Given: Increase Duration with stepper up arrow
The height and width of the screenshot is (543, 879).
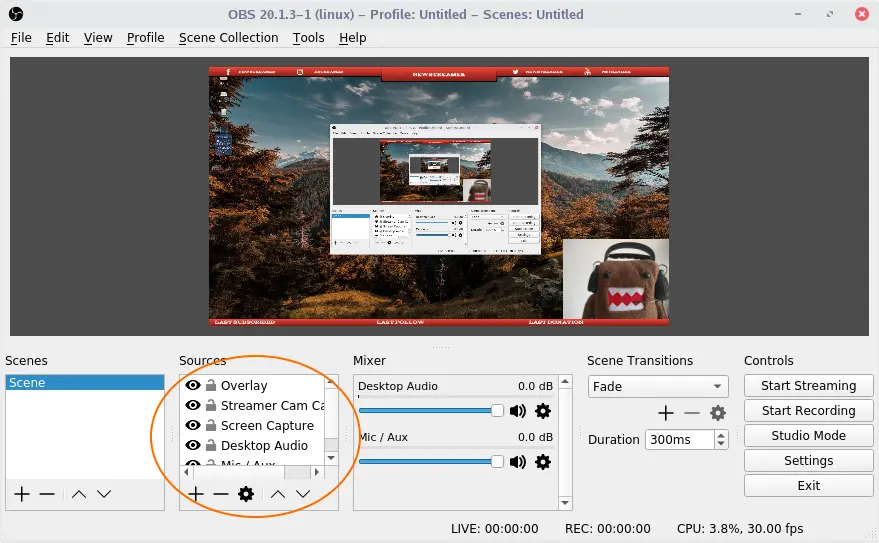Looking at the screenshot, I should (721, 435).
